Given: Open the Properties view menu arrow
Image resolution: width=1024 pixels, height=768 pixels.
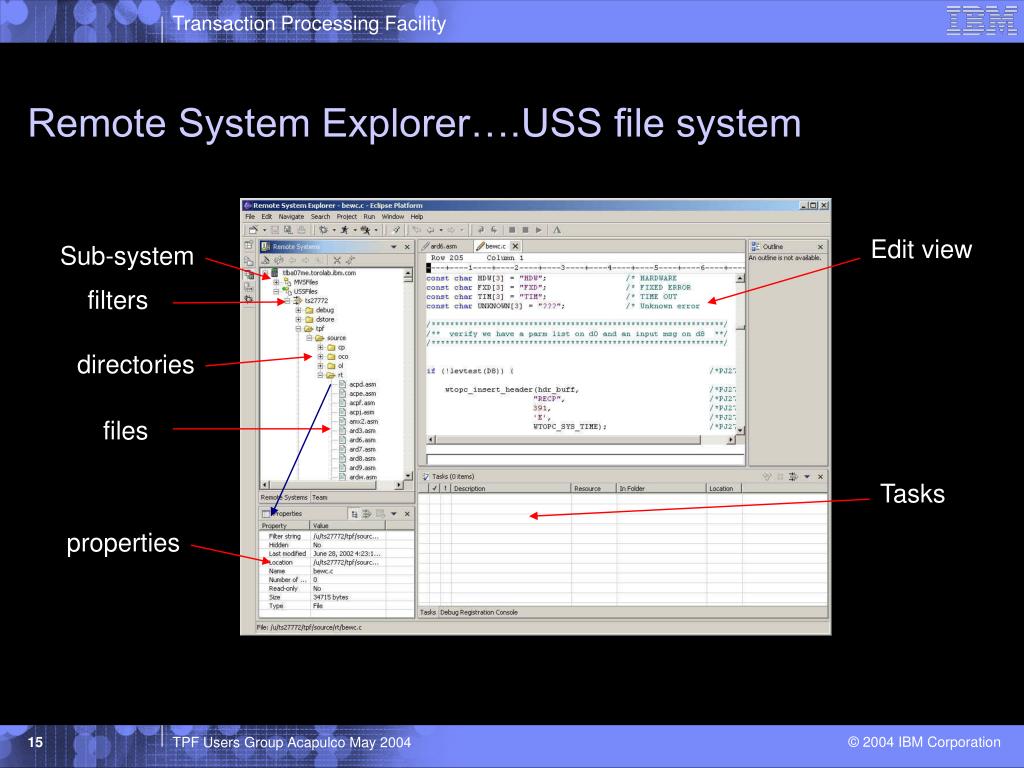Looking at the screenshot, I should (x=394, y=514).
